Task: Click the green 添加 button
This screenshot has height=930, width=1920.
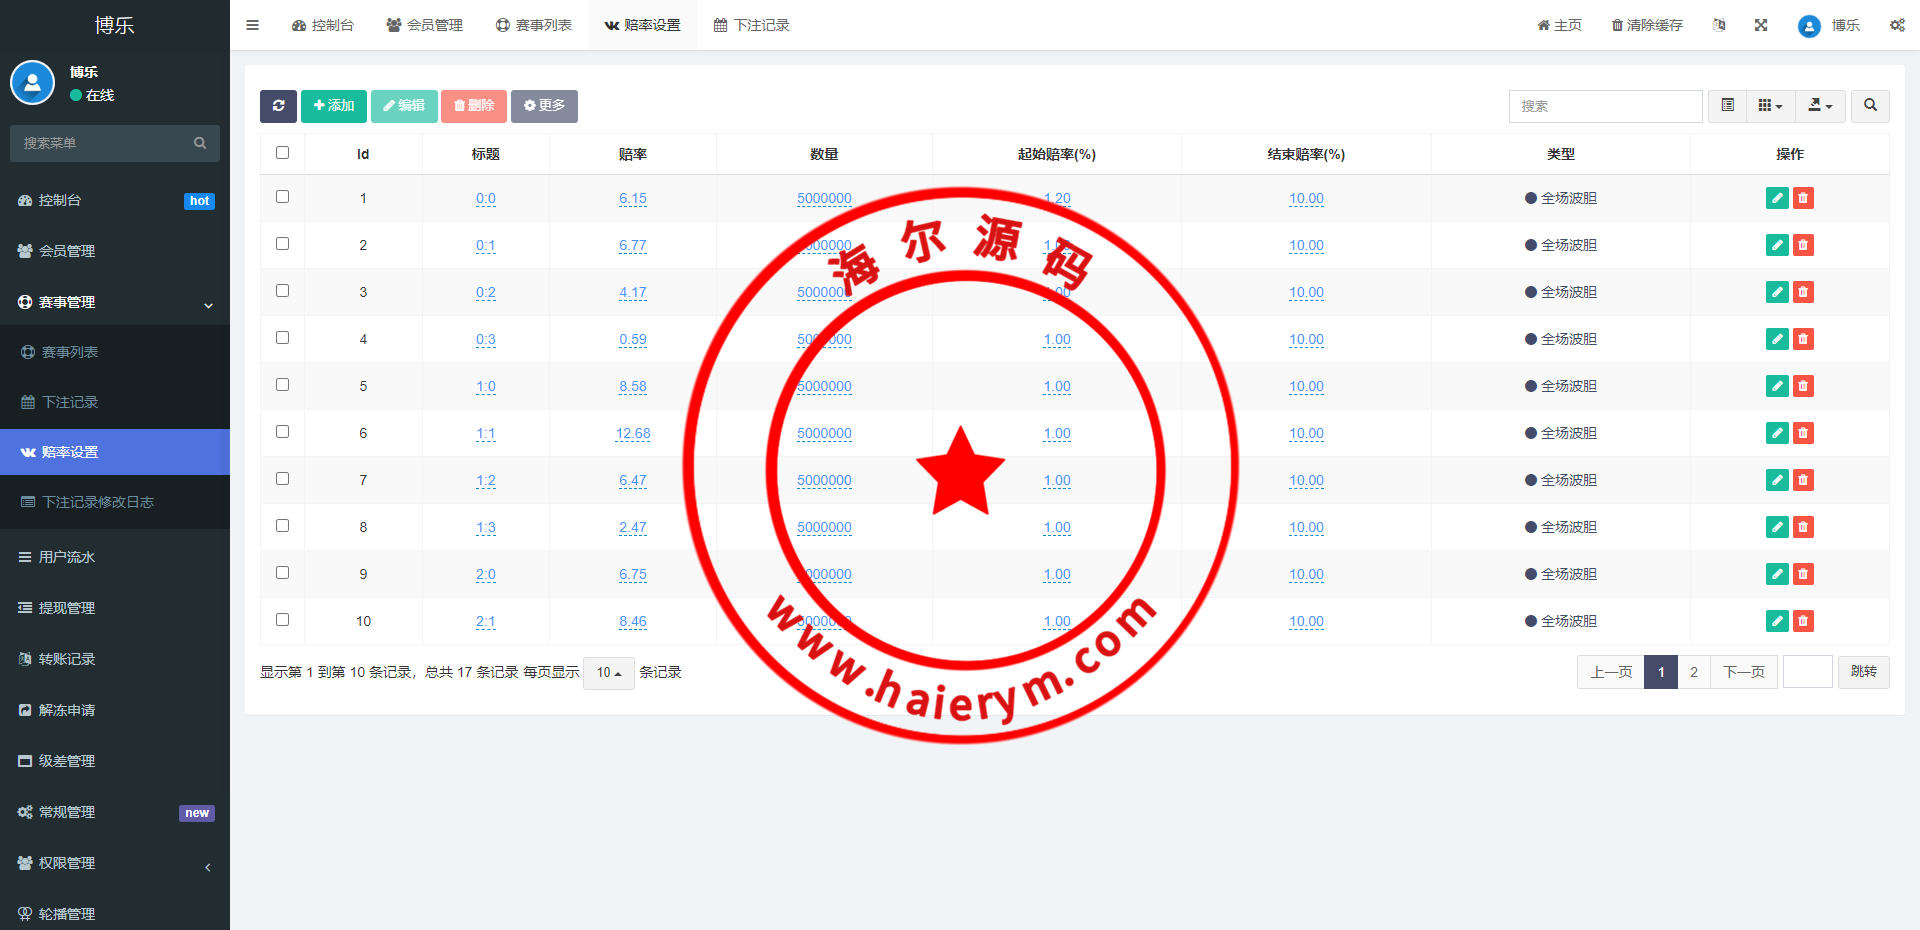Action: [334, 106]
